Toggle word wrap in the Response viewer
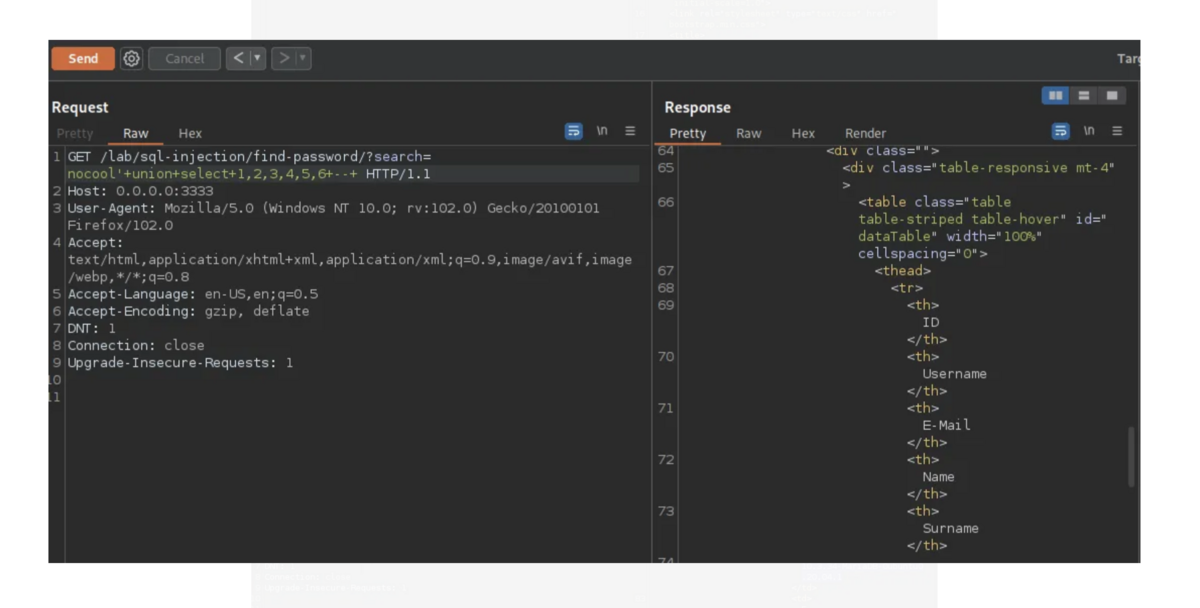The height and width of the screenshot is (608, 1200). [1061, 131]
